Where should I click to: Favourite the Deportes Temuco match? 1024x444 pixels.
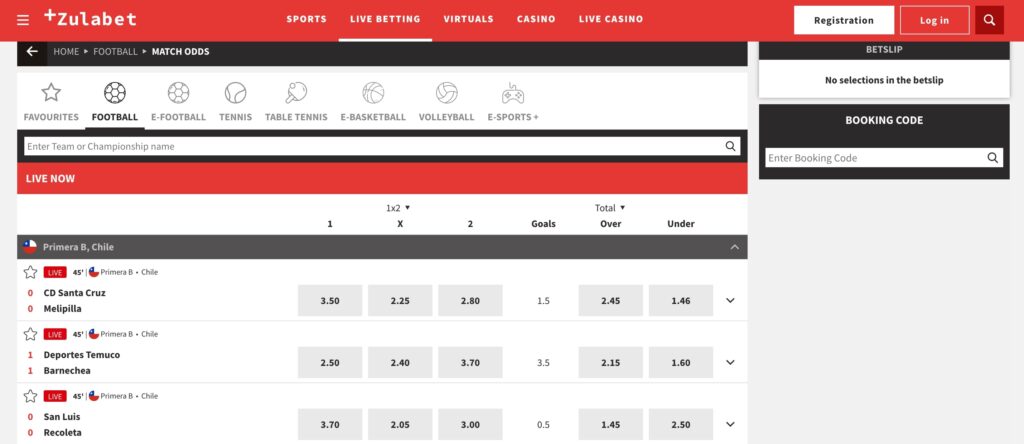[x=30, y=334]
